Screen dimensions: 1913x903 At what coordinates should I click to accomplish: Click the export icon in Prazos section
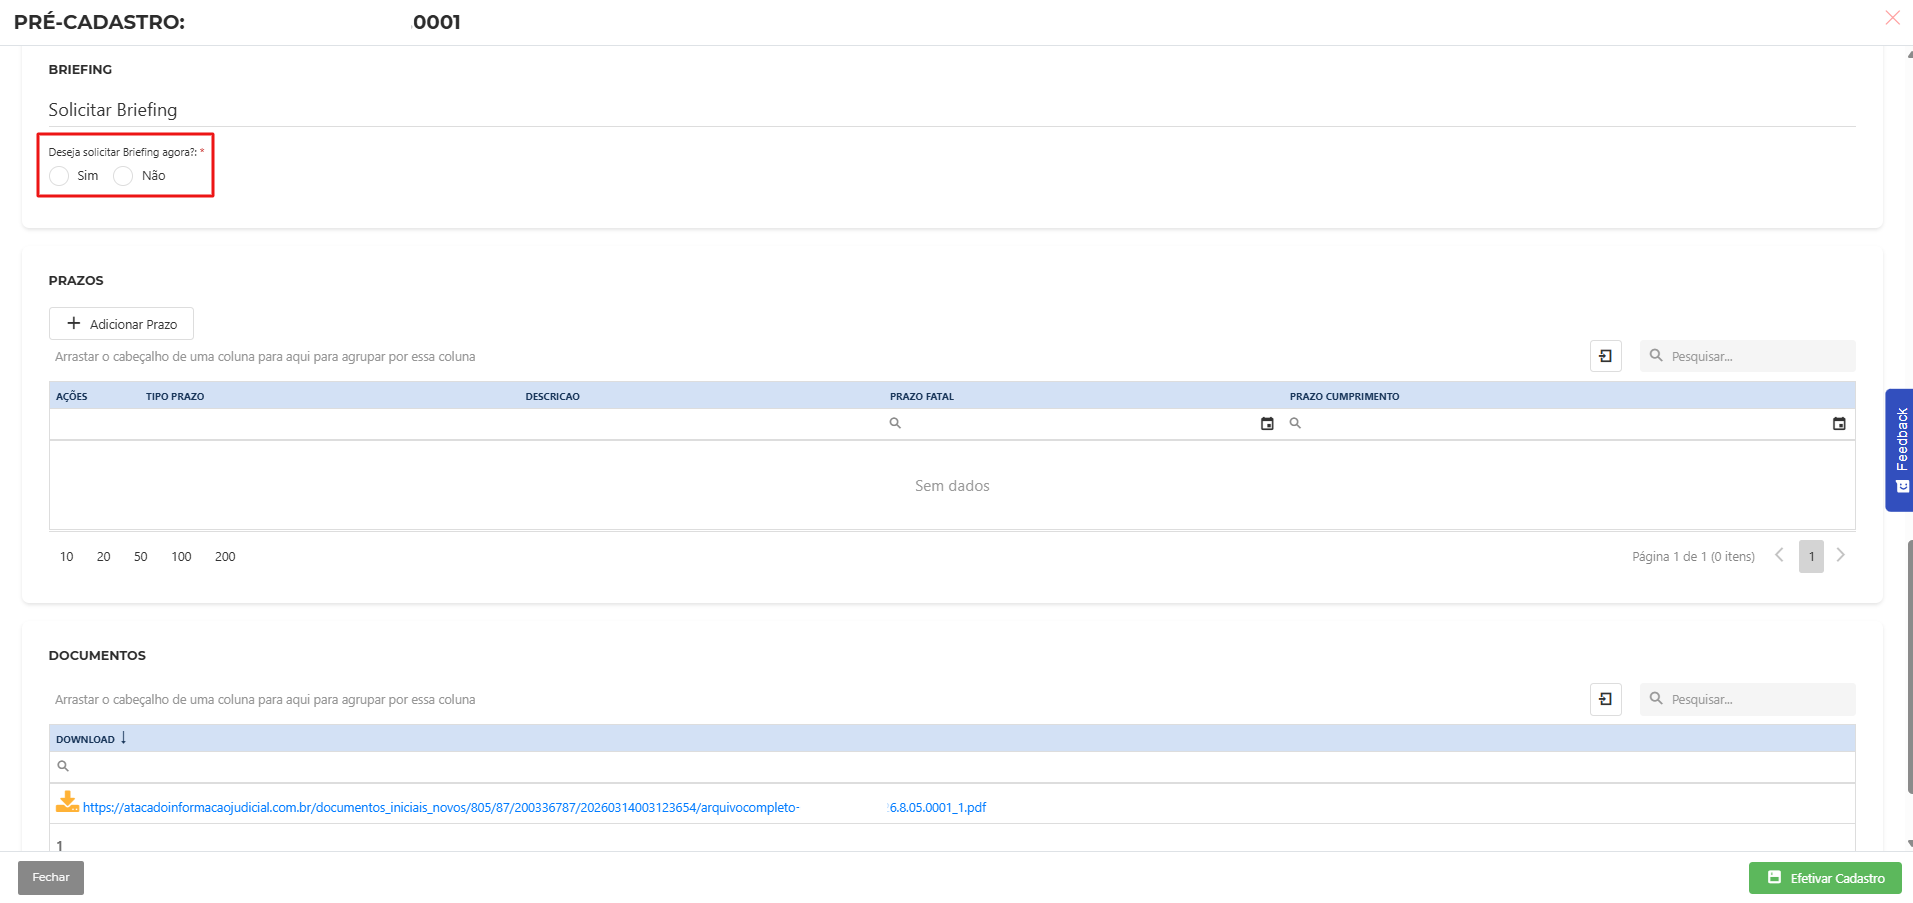pyautogui.click(x=1605, y=356)
